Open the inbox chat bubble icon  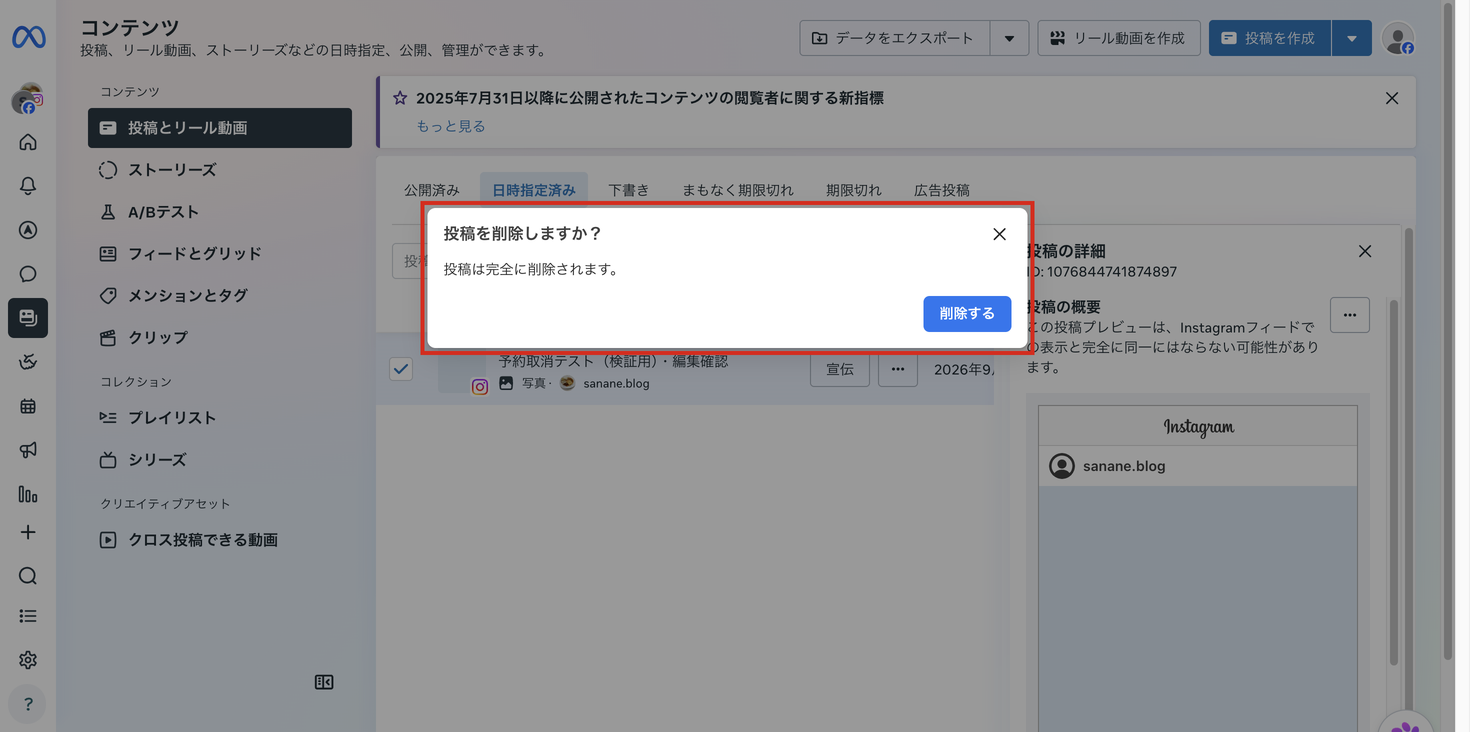(x=28, y=274)
